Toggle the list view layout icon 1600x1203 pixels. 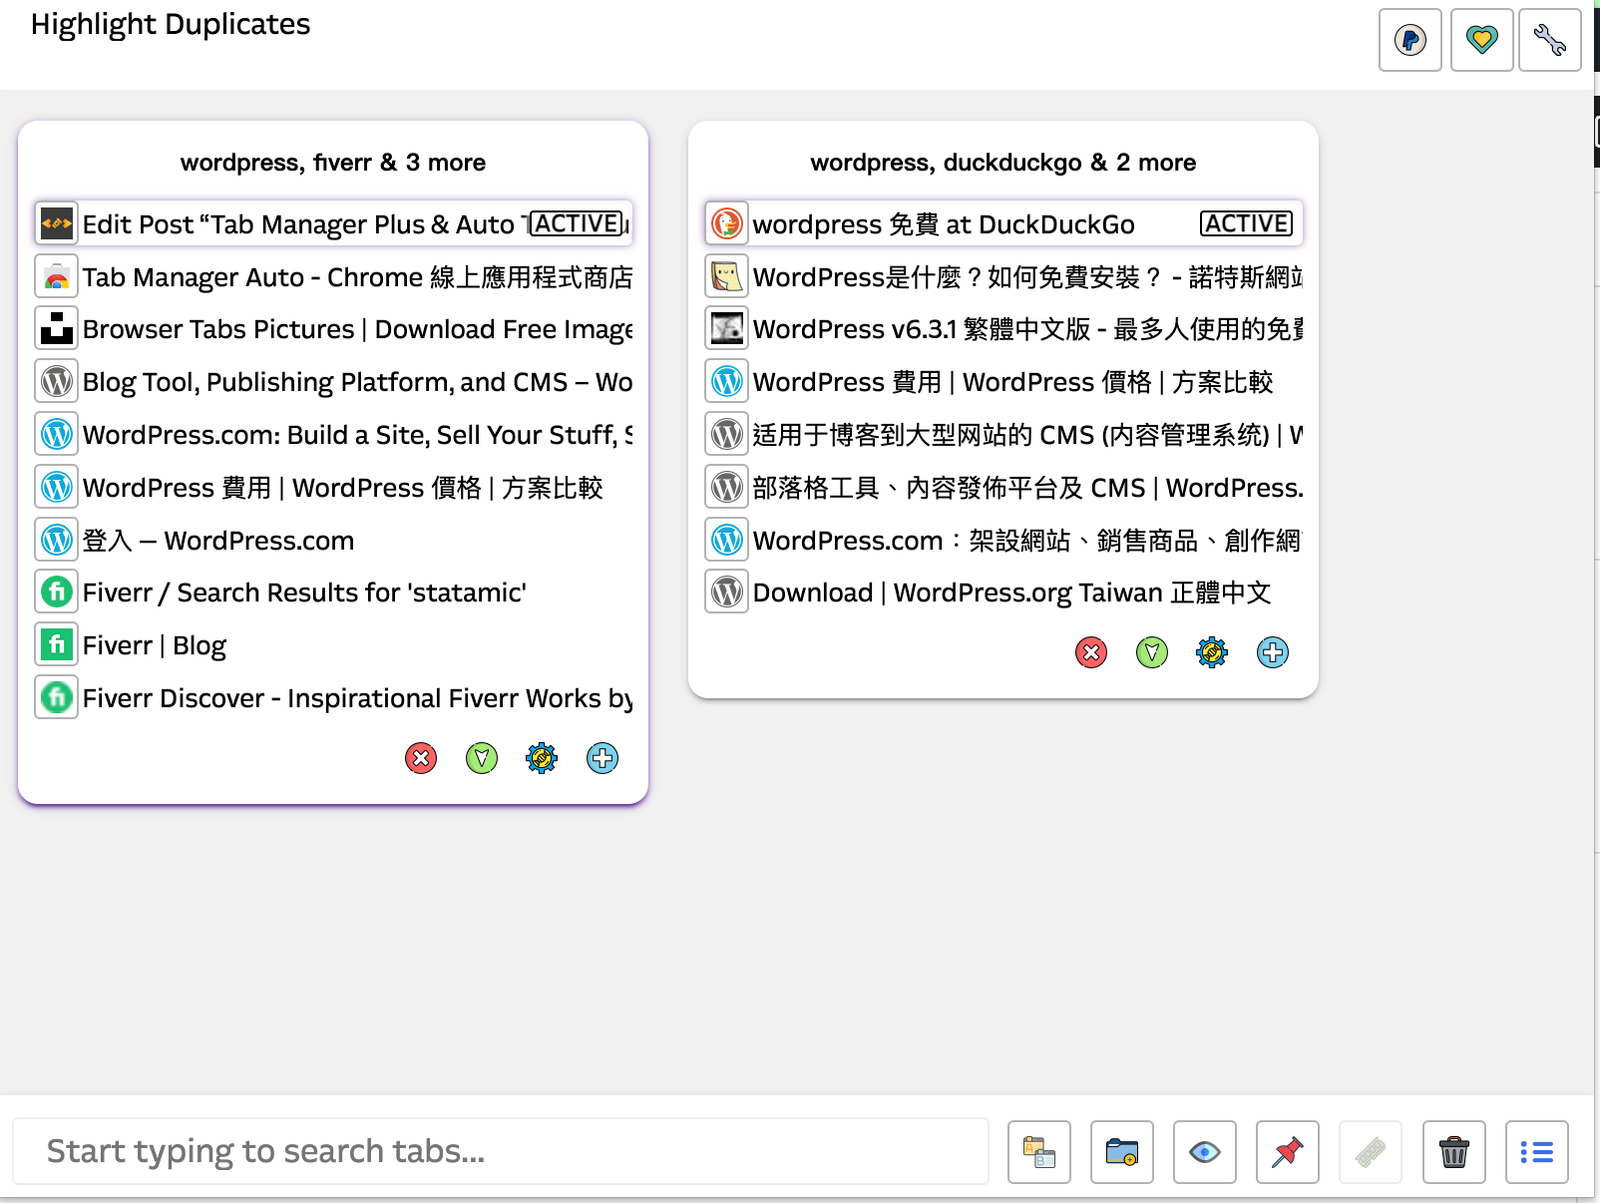[x=1536, y=1152]
